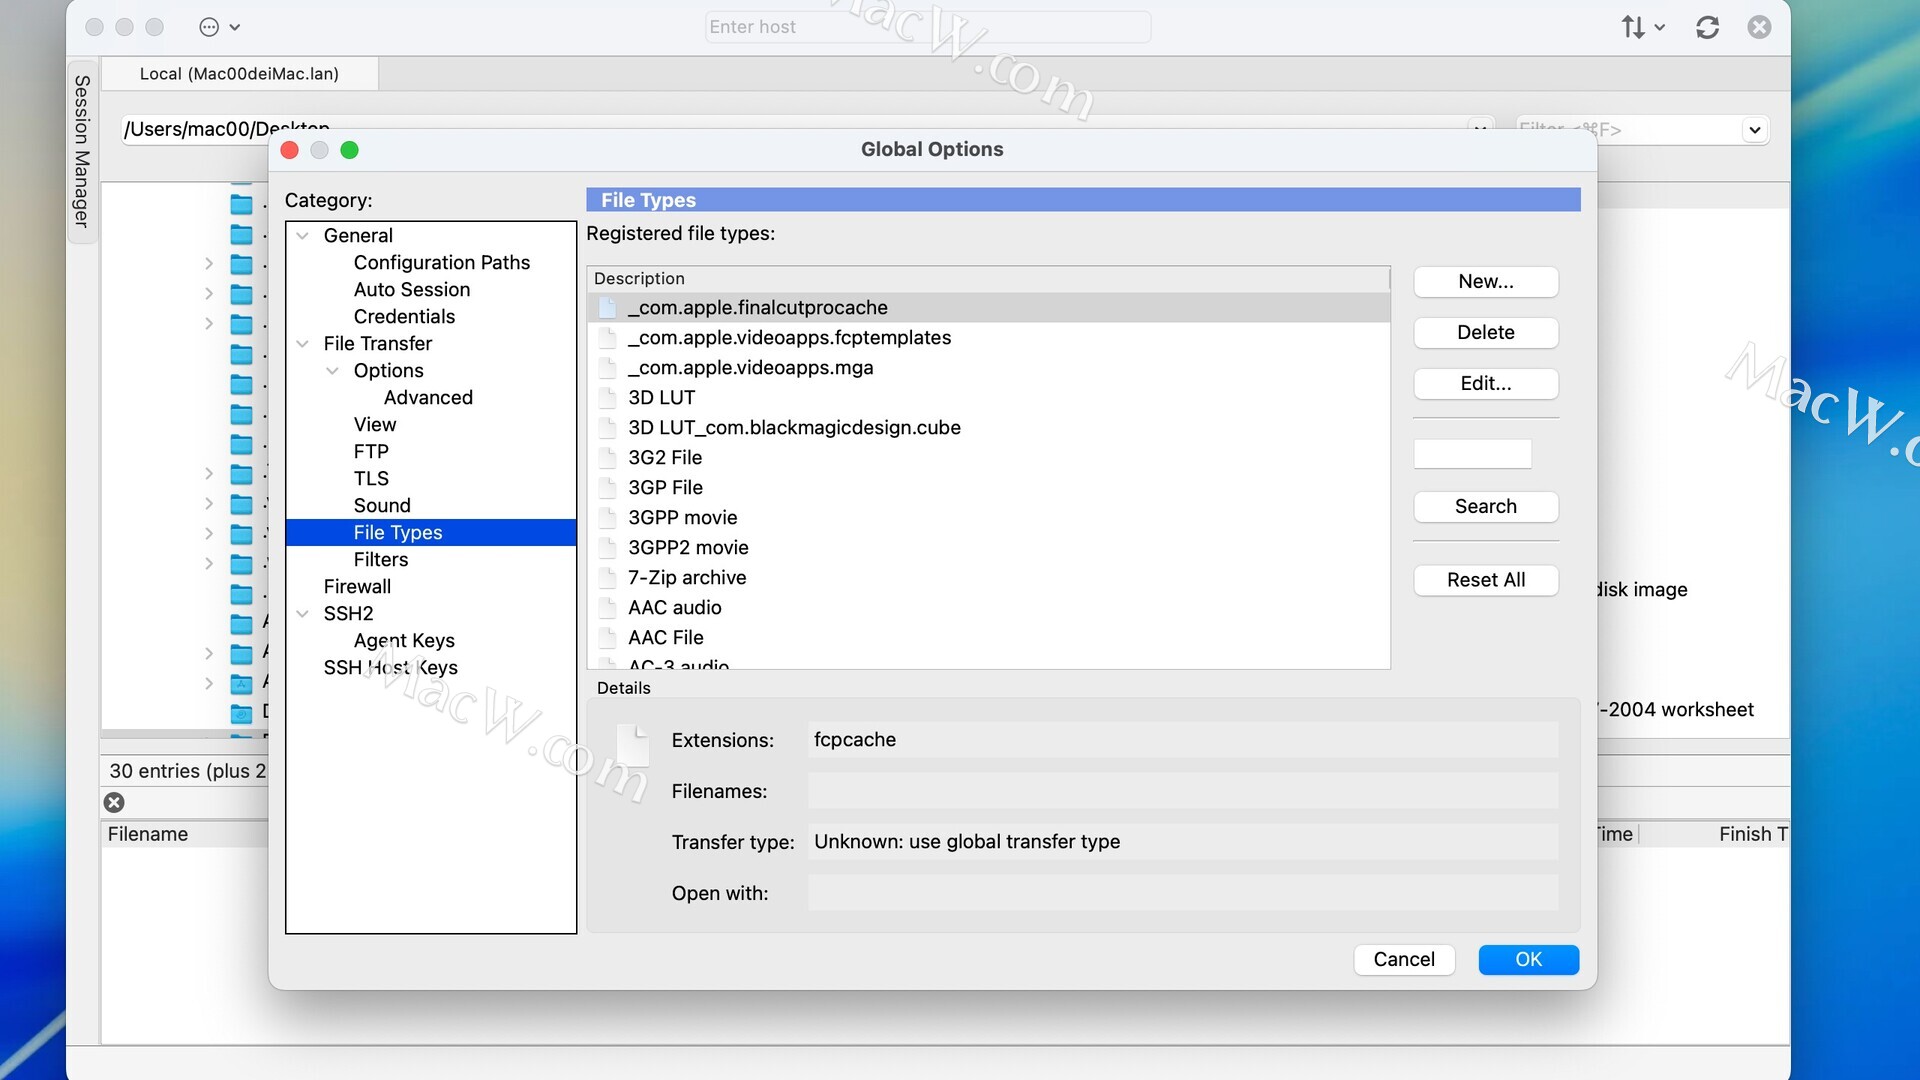Screen dimensions: 1920x1080
Task: Select the _com.apple.videoapps.fcptemplates file icon
Action: point(607,338)
